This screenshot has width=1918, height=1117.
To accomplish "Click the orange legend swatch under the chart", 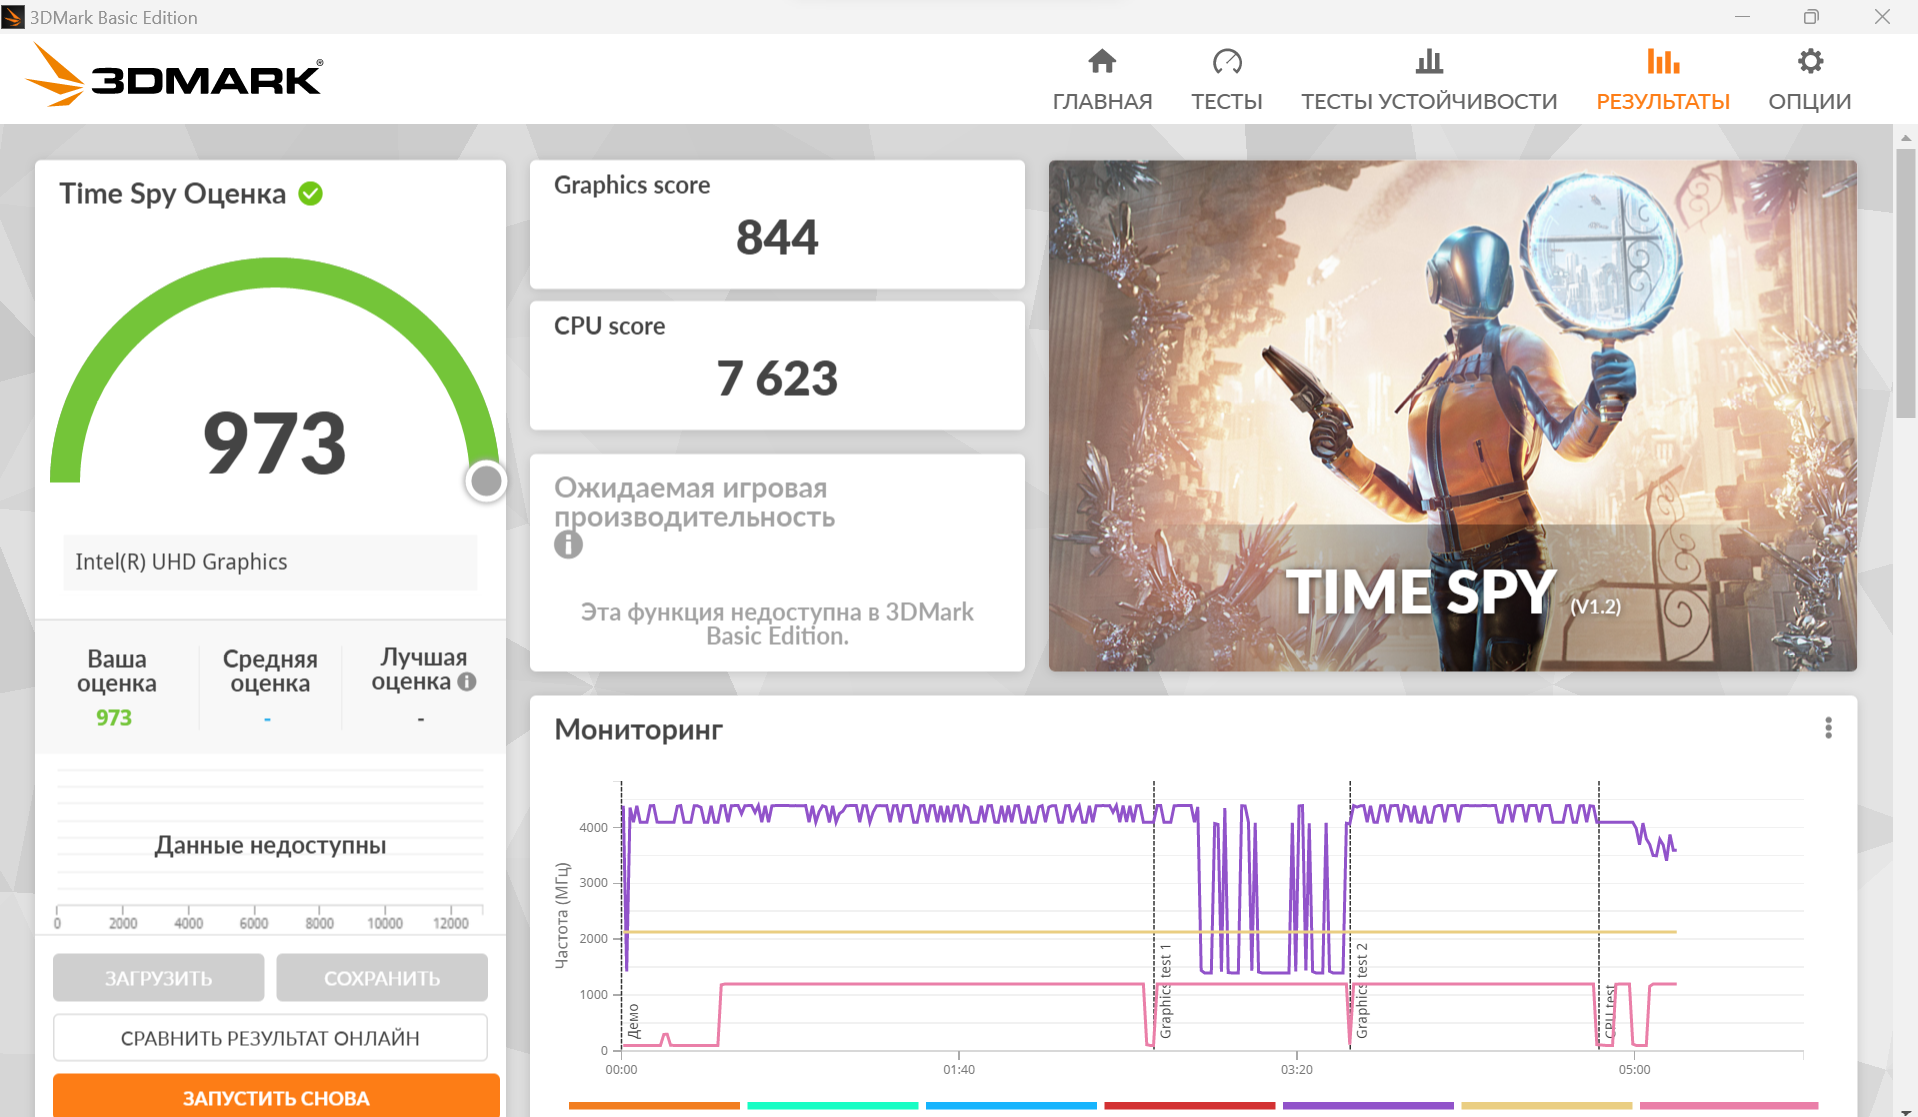I will click(x=654, y=1105).
